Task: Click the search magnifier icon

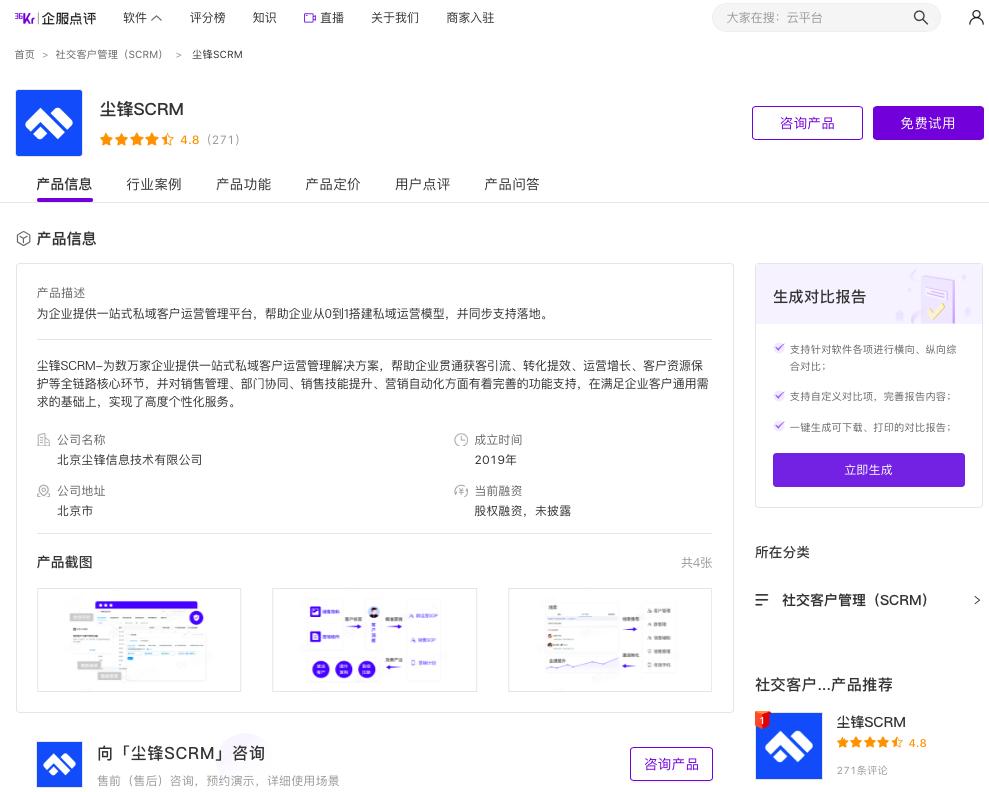Action: (x=921, y=18)
